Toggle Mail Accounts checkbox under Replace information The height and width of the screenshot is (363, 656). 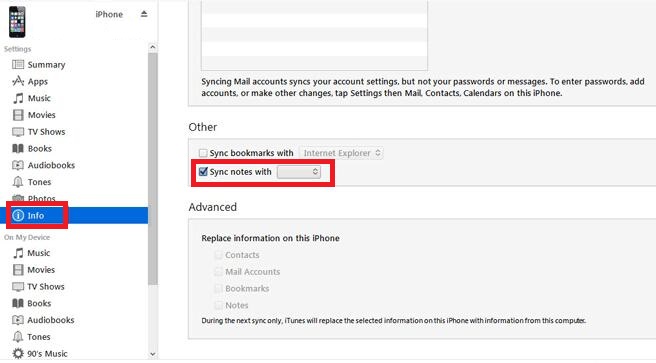point(218,271)
